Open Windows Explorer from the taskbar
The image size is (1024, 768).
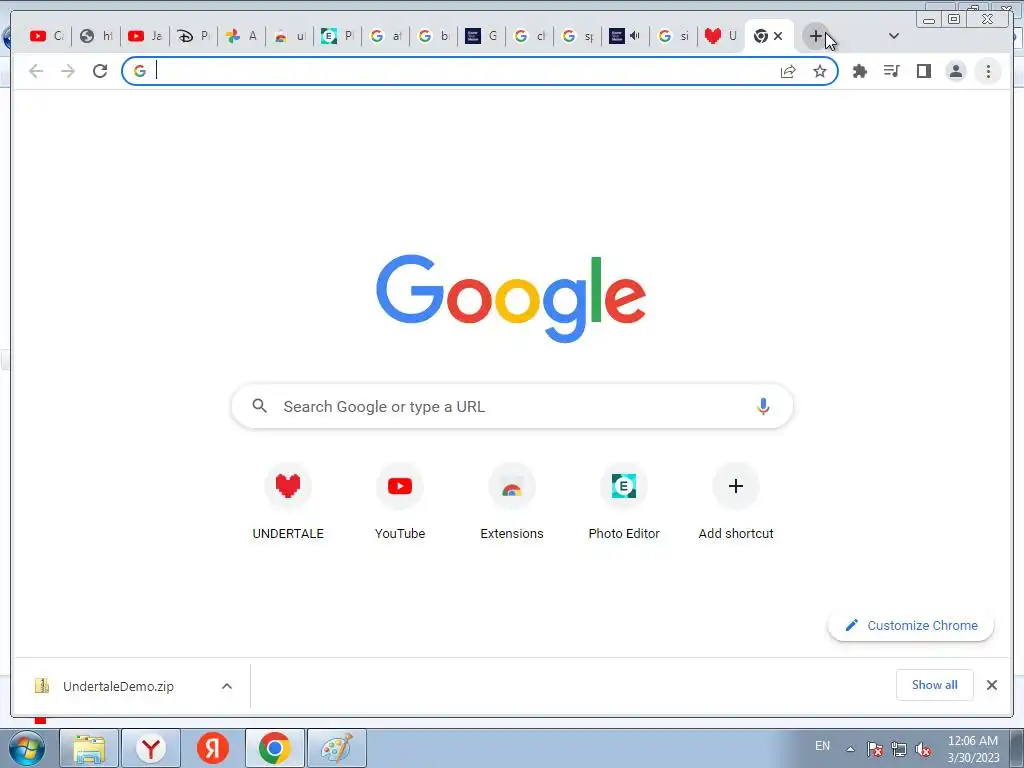(x=89, y=748)
